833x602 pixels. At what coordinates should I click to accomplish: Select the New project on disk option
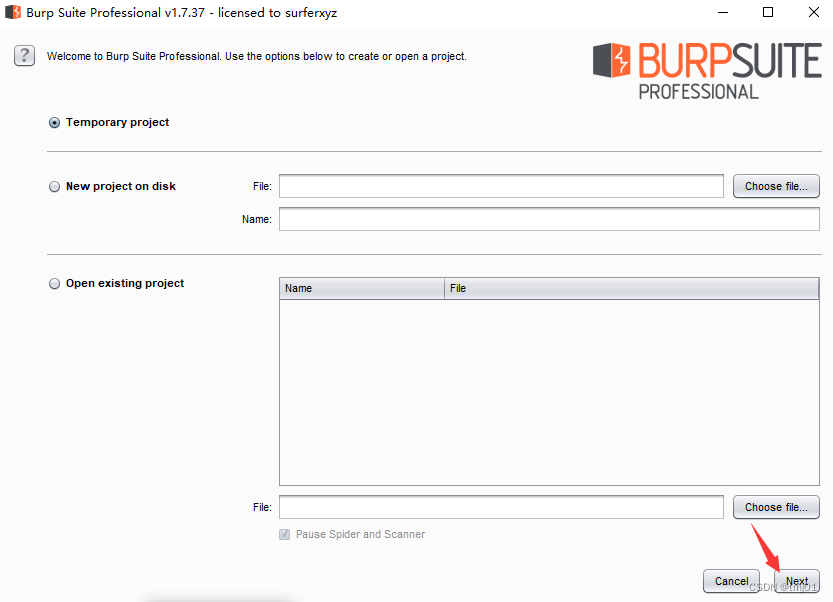[54, 186]
